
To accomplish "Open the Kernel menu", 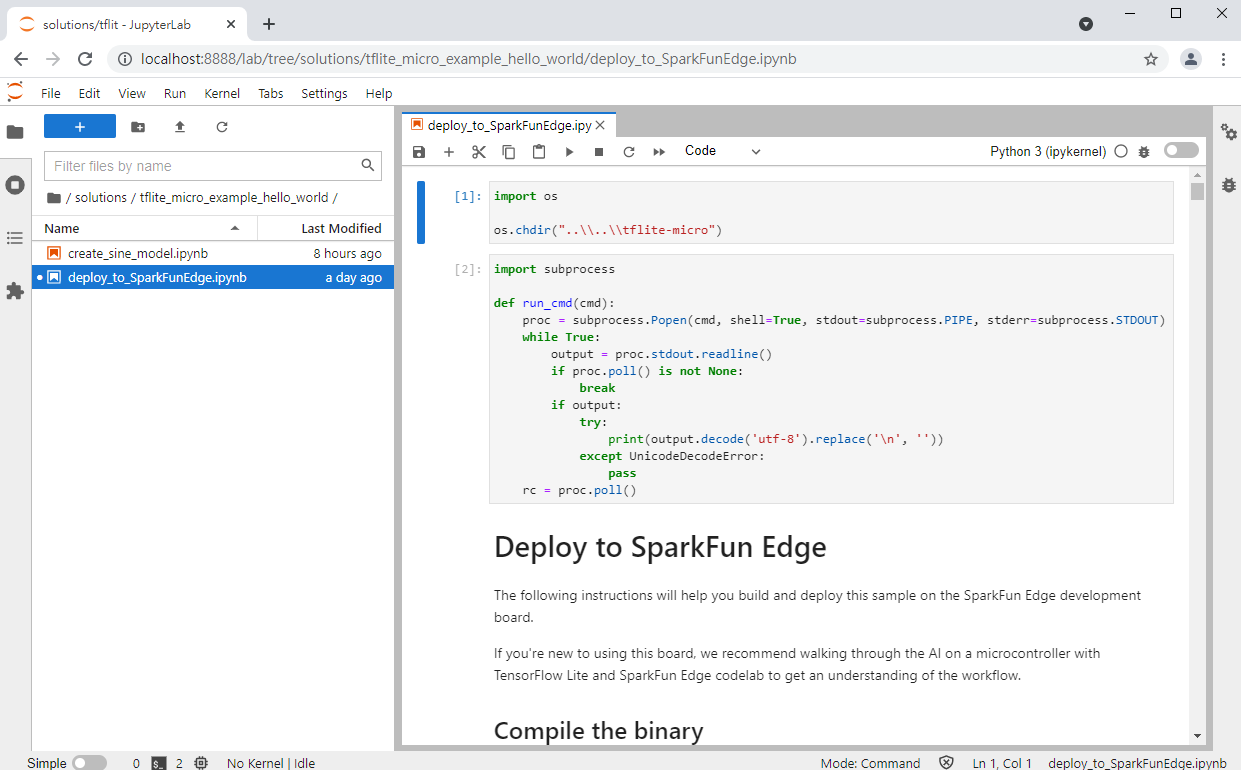I will tap(222, 93).
